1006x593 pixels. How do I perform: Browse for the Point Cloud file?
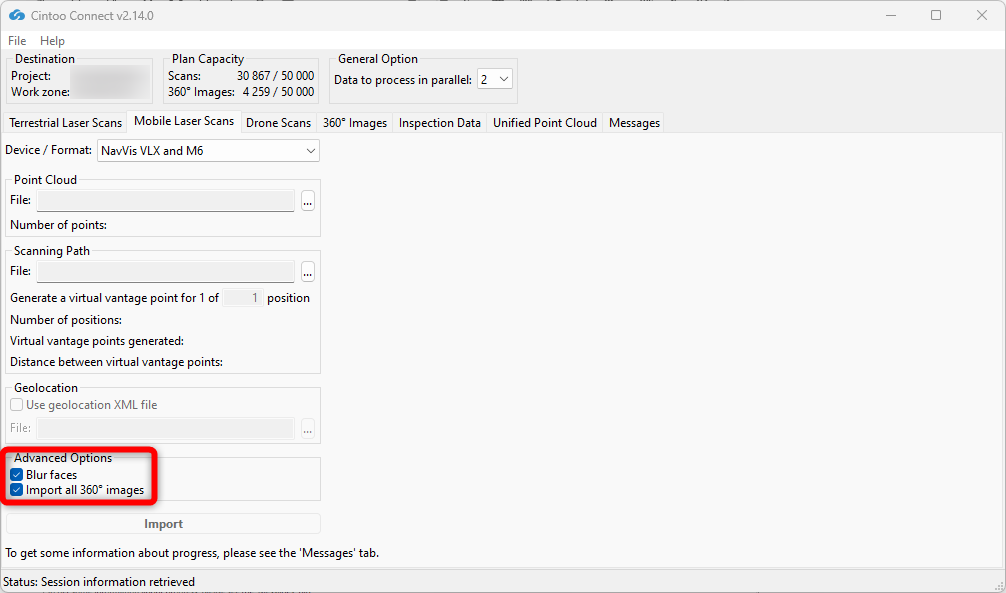[x=308, y=202]
